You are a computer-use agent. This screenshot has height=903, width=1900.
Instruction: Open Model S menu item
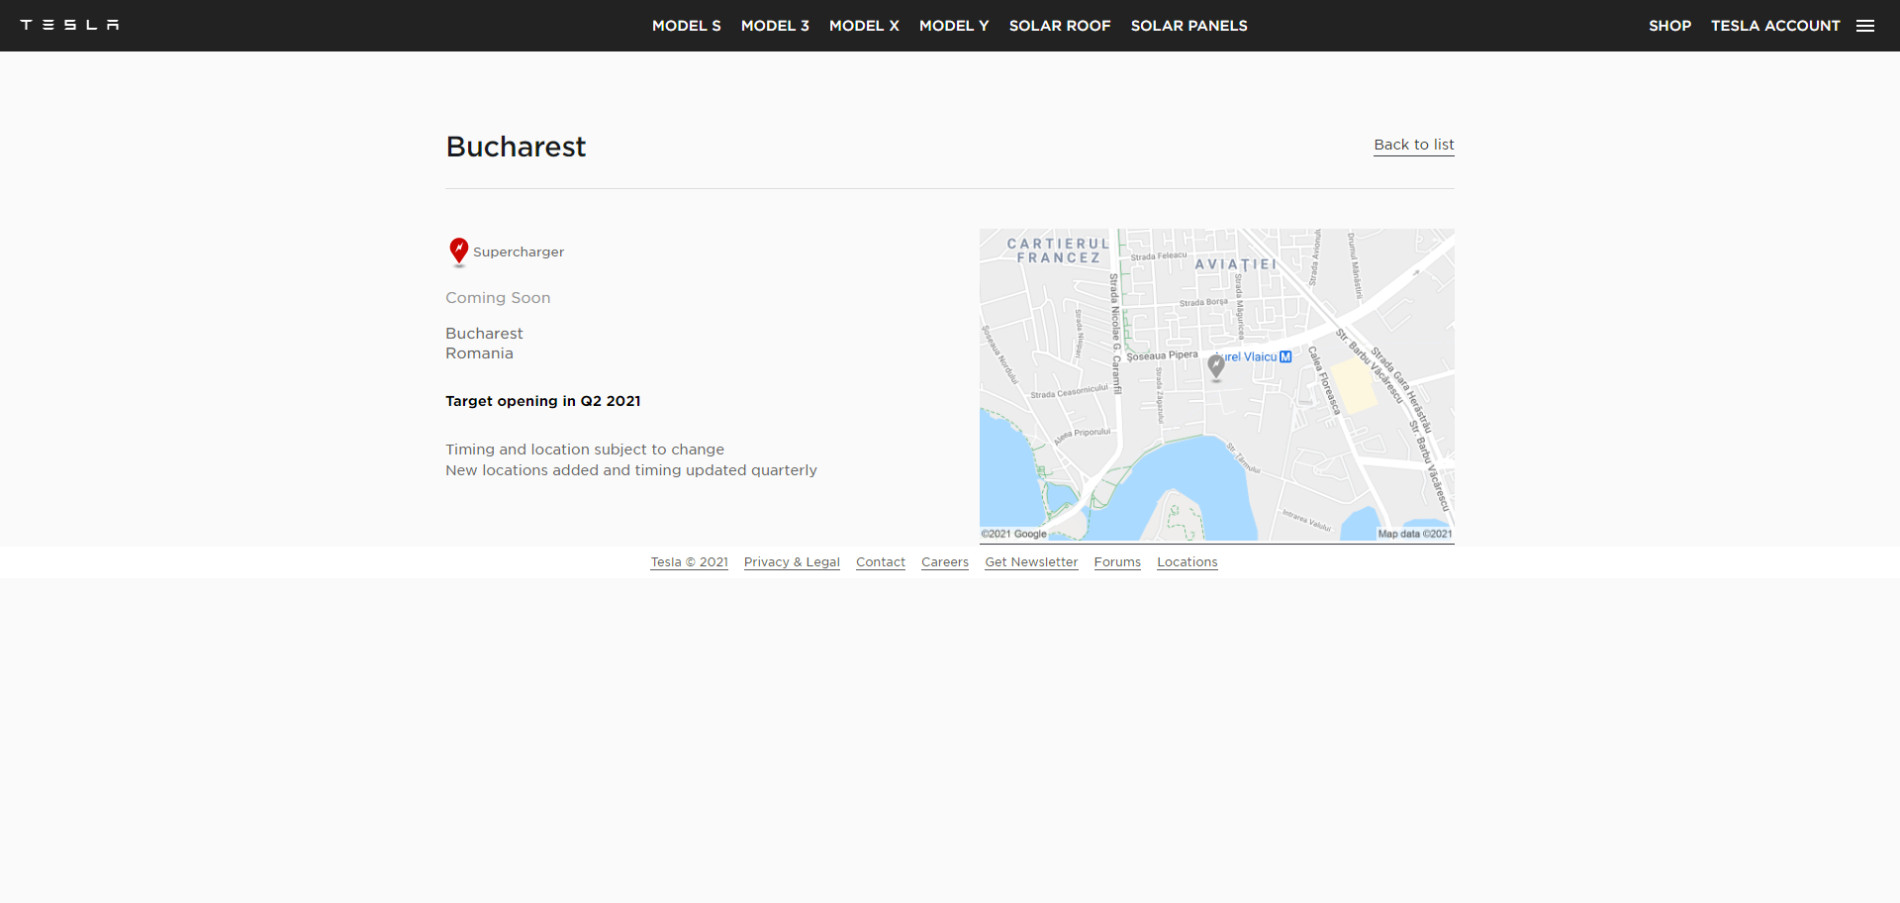click(x=686, y=26)
